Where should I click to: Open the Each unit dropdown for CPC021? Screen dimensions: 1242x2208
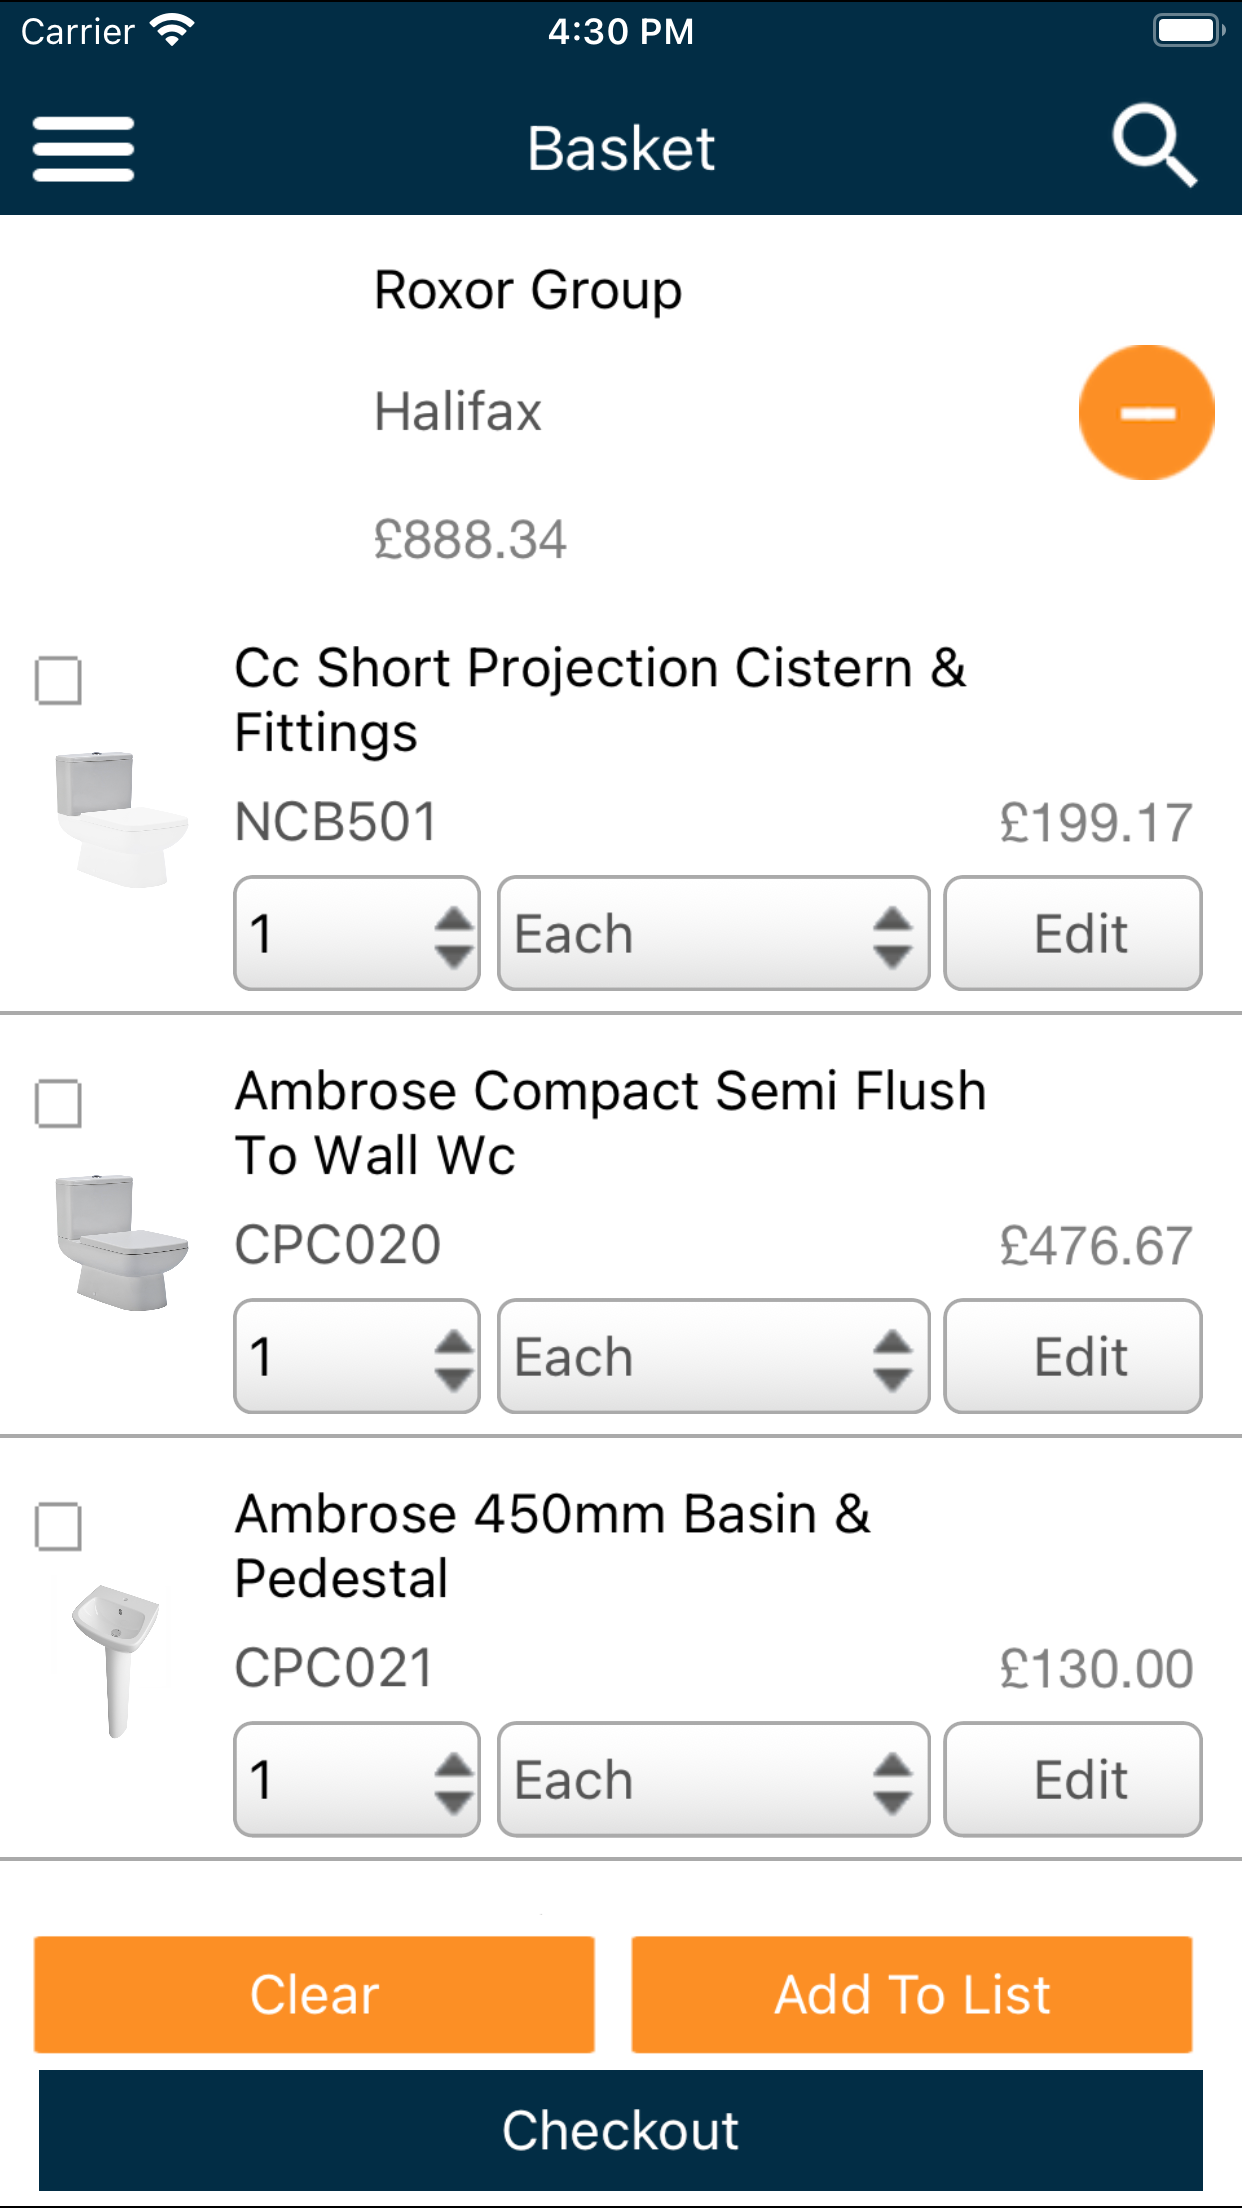[714, 1779]
